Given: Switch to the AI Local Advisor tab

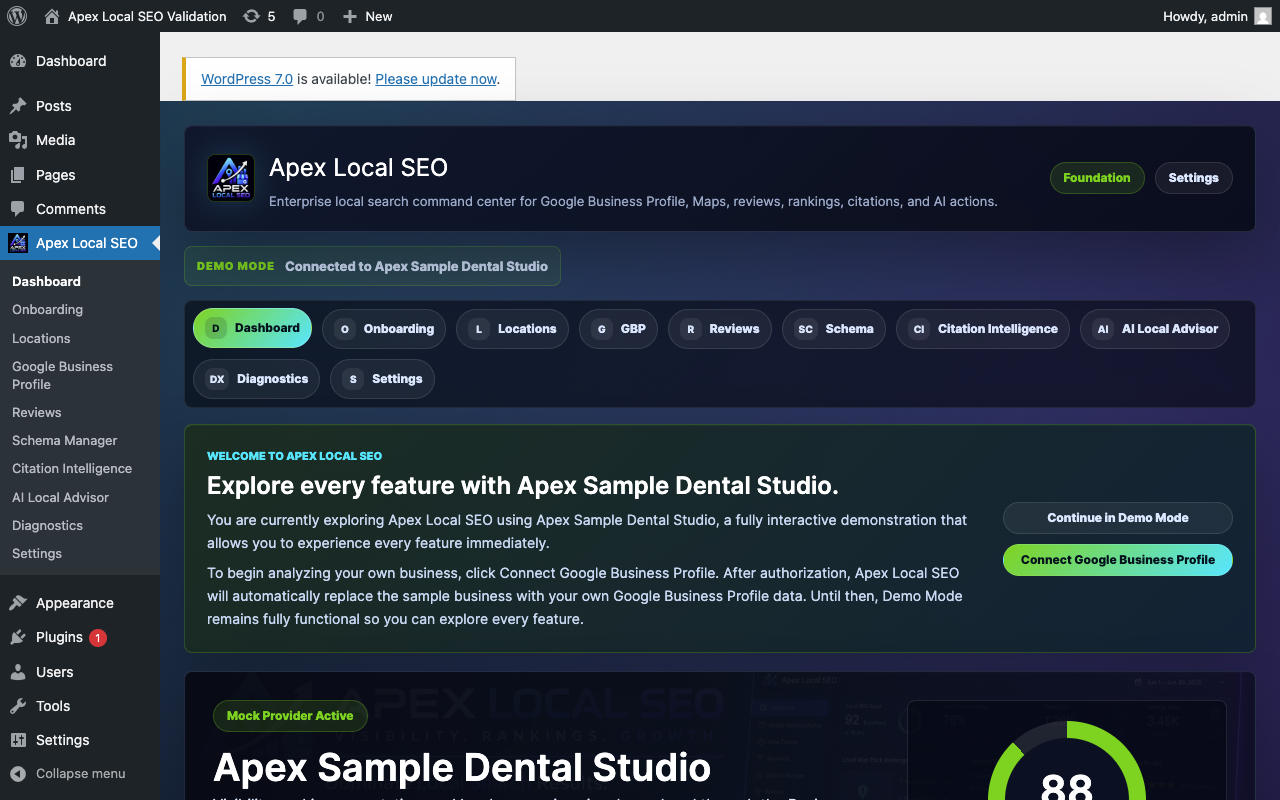Looking at the screenshot, I should coord(1155,329).
